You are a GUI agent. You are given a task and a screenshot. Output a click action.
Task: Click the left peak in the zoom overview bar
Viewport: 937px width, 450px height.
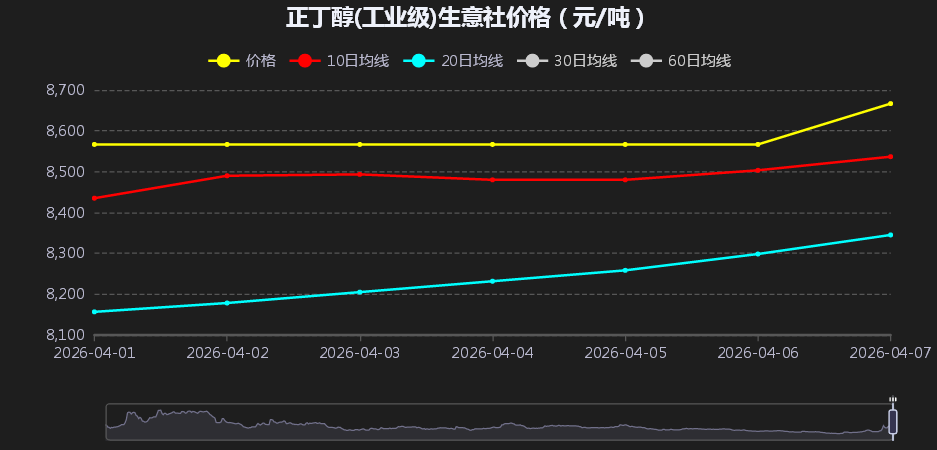(160, 413)
